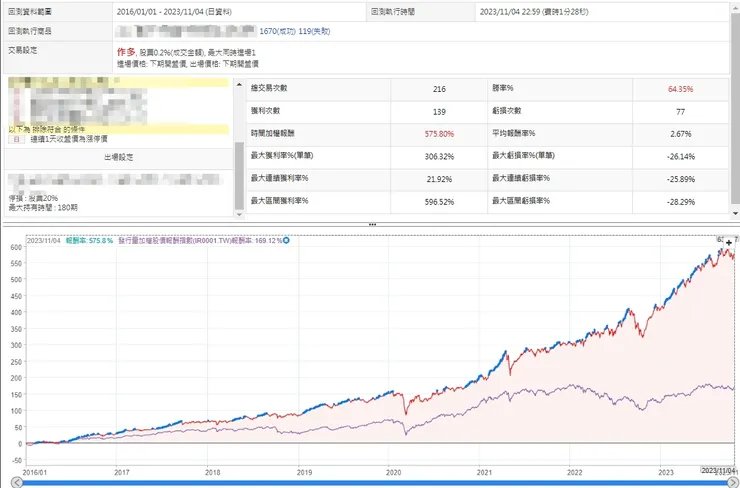The width and height of the screenshot is (740, 488).
Task: Click the 虧損次數 label cell
Action: pos(560,111)
